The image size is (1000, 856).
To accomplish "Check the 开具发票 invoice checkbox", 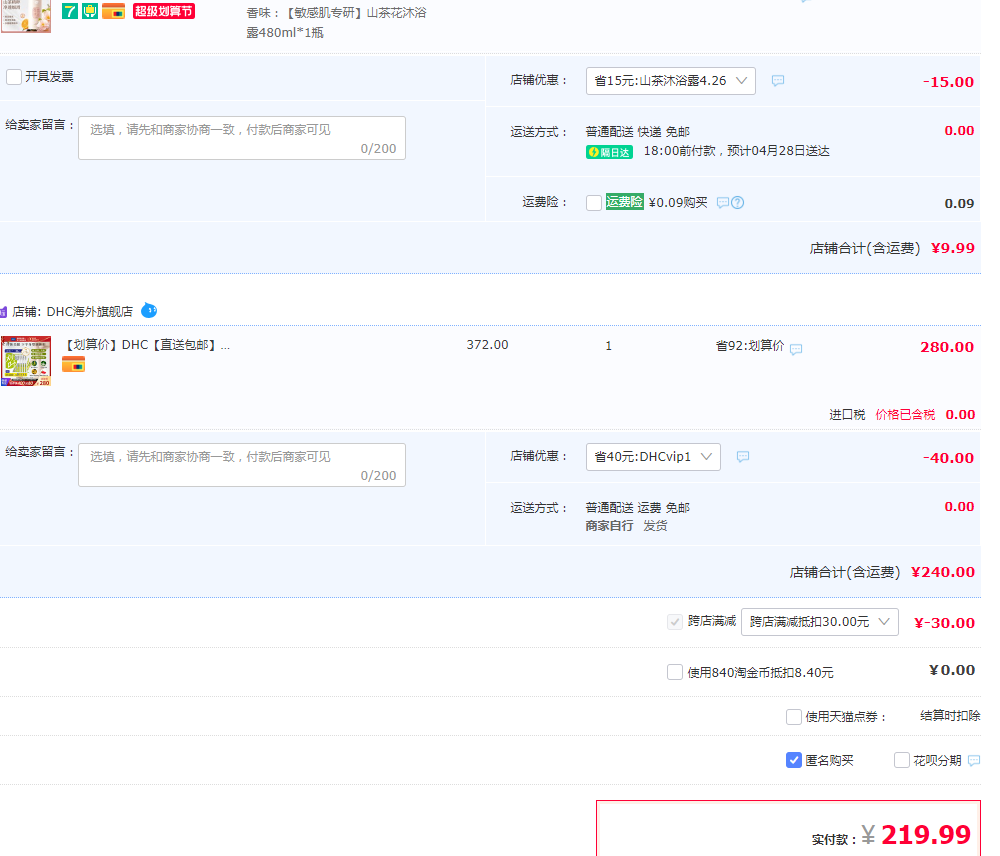I will [14, 77].
